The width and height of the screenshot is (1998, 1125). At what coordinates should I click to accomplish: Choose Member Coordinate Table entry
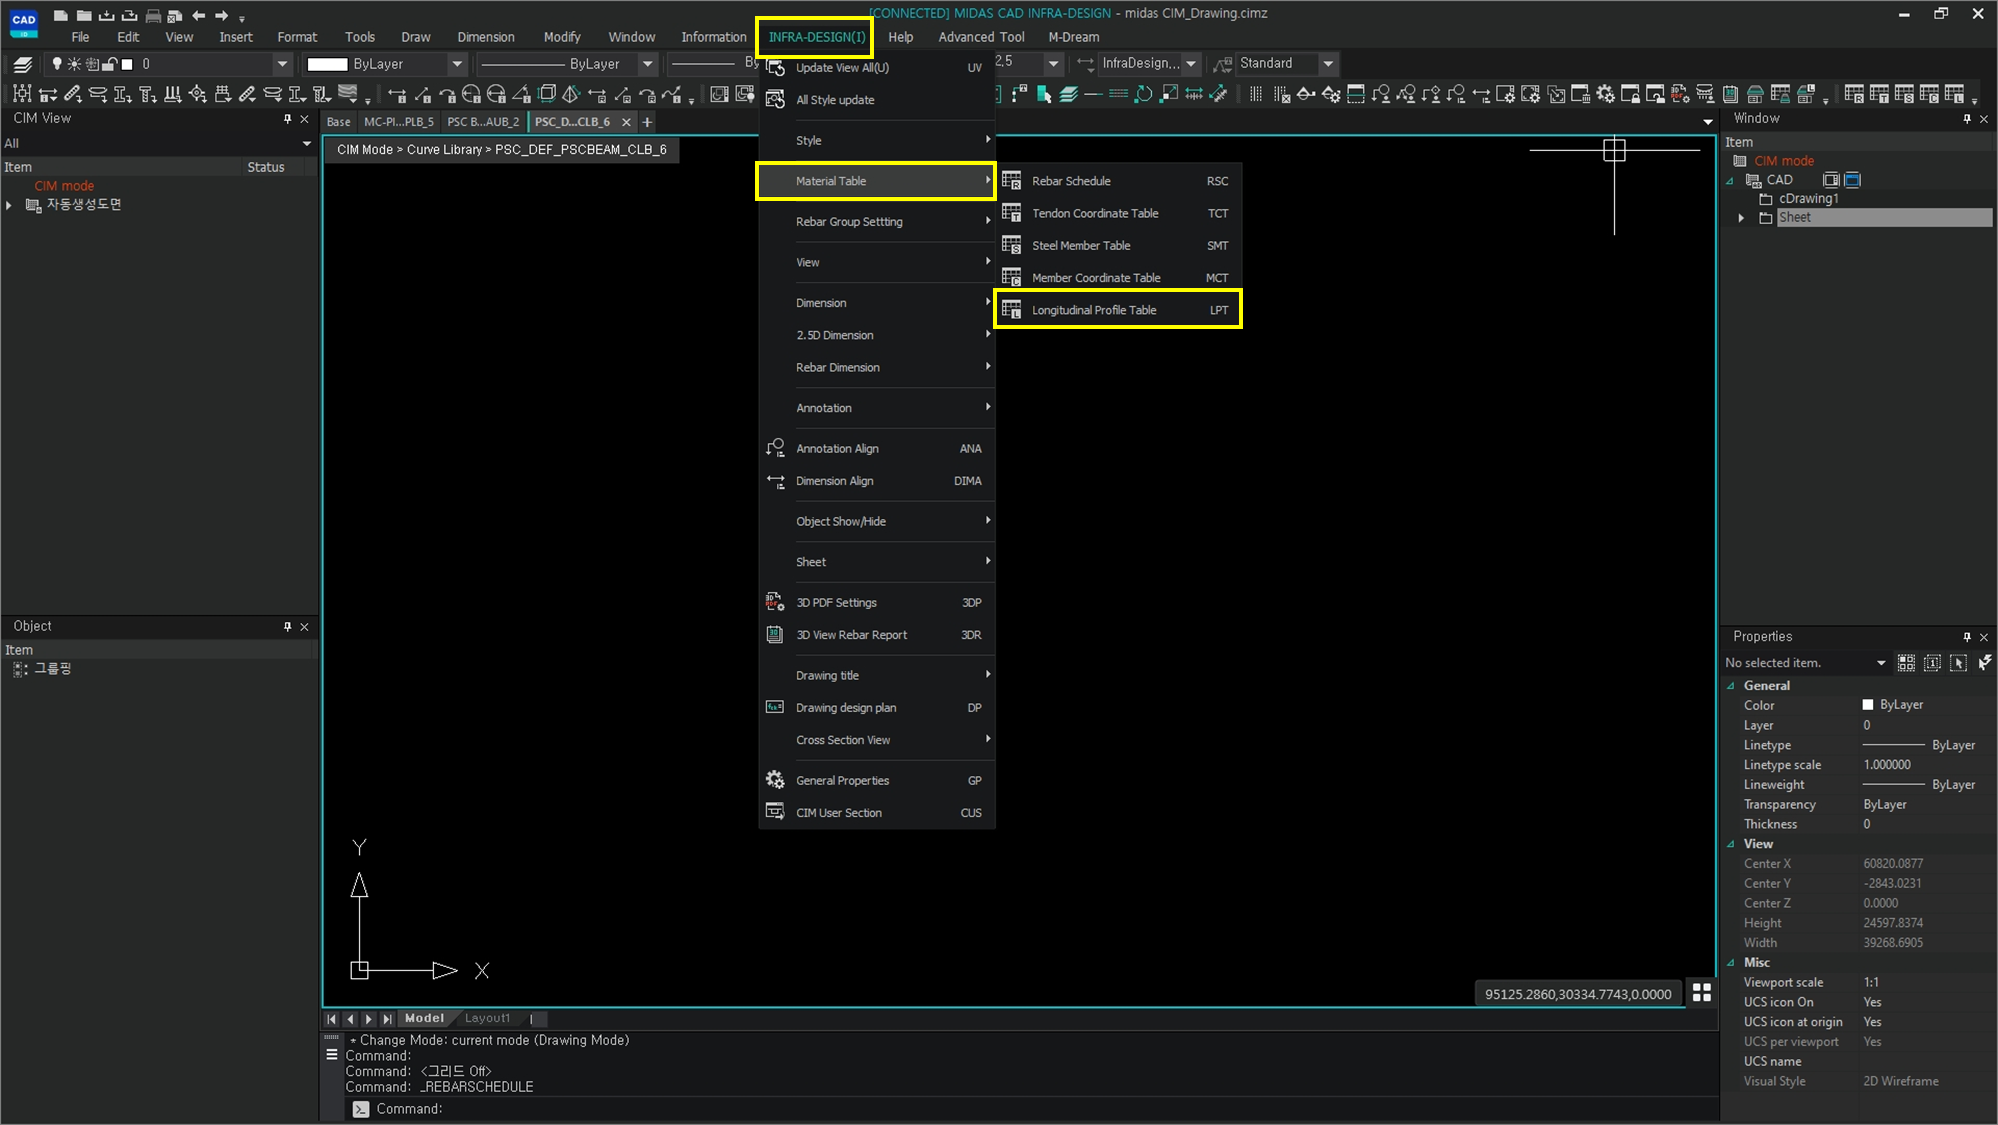pos(1118,277)
